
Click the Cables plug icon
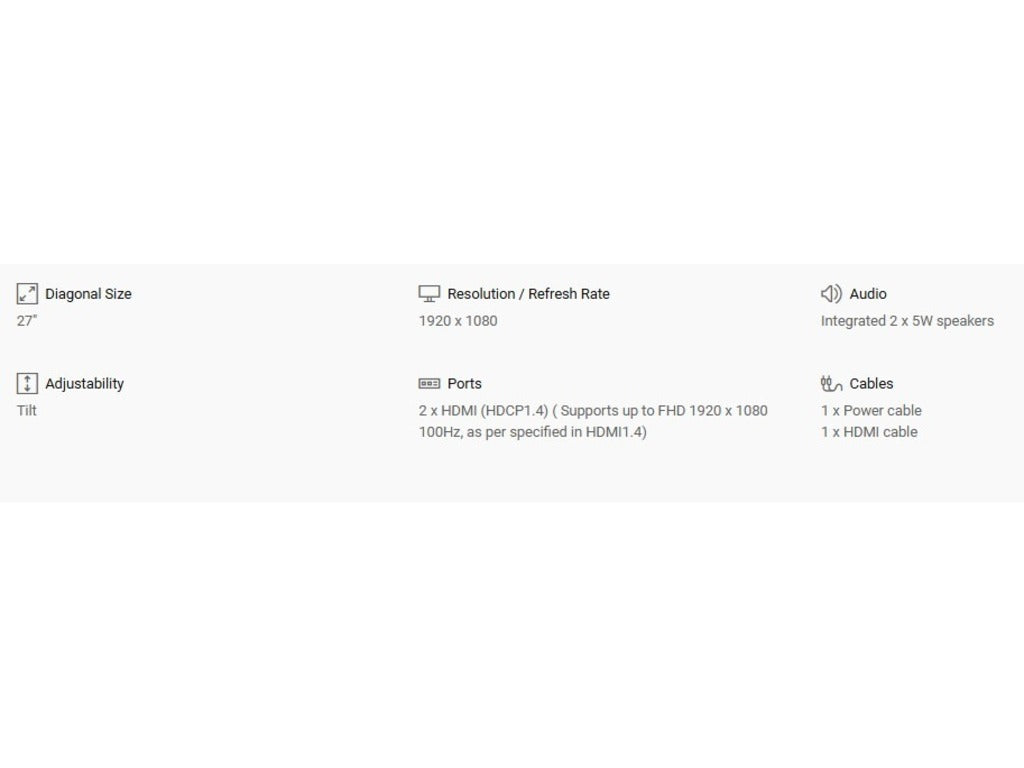click(831, 383)
